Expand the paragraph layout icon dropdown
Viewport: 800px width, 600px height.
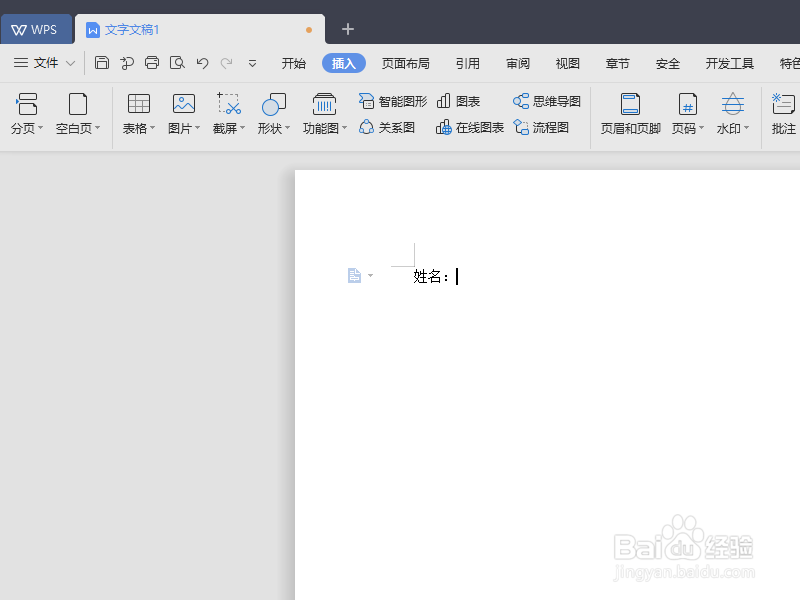point(370,276)
